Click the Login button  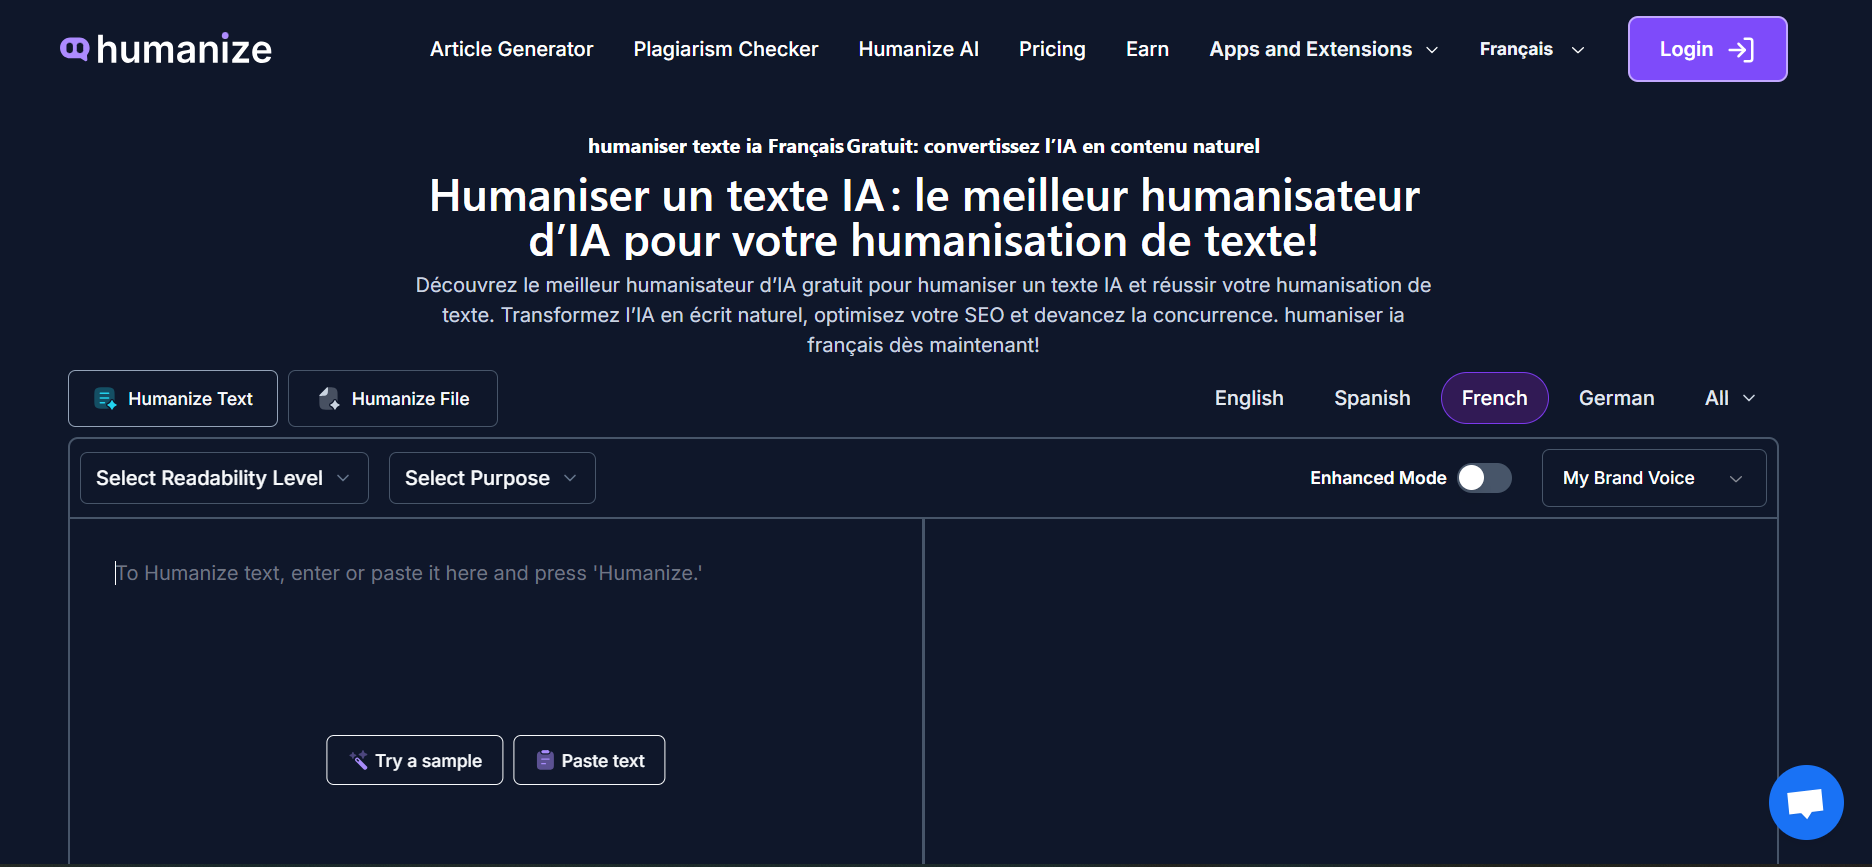(x=1707, y=49)
